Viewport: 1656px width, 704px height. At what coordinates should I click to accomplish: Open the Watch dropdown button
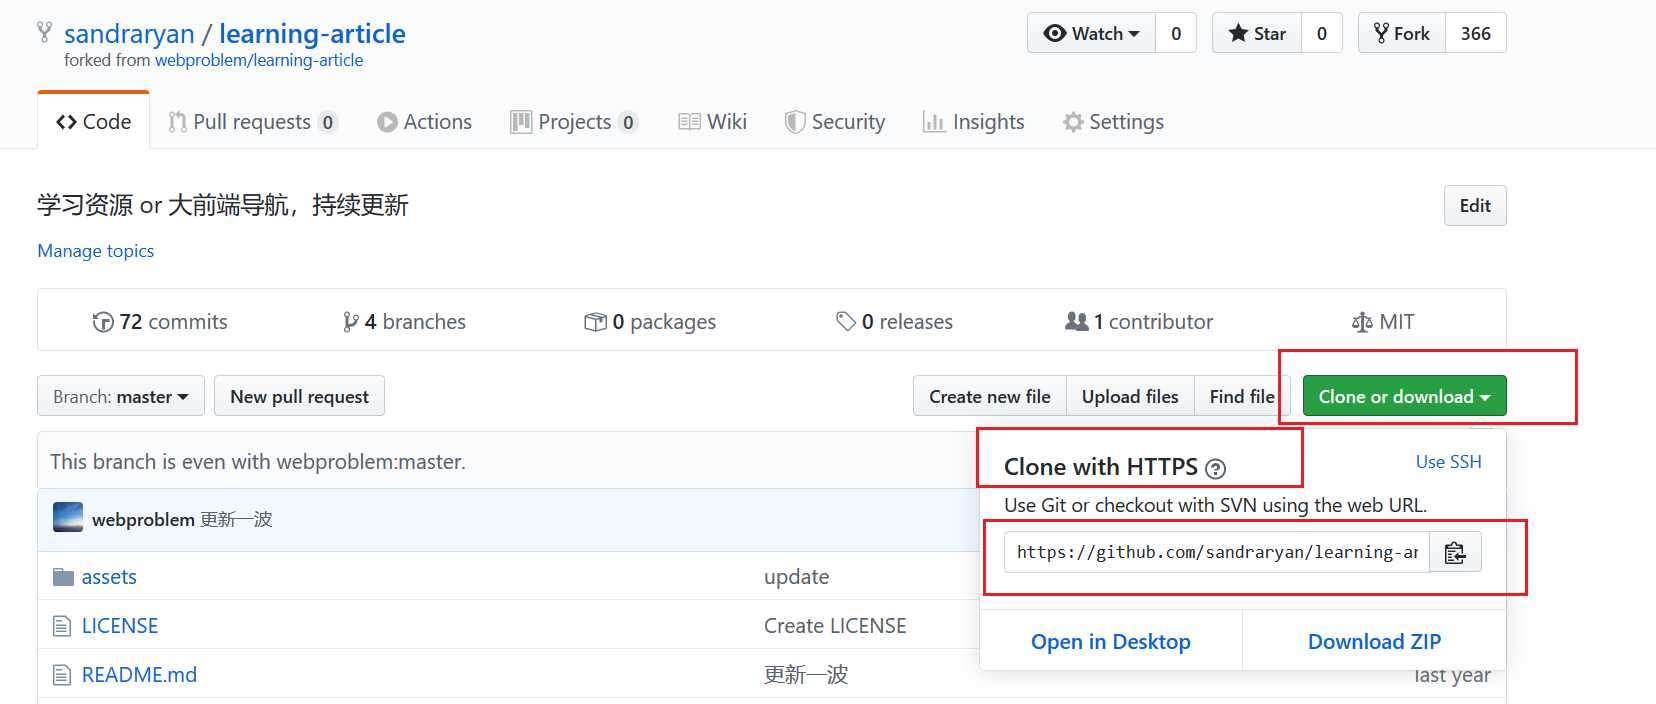click(1091, 33)
